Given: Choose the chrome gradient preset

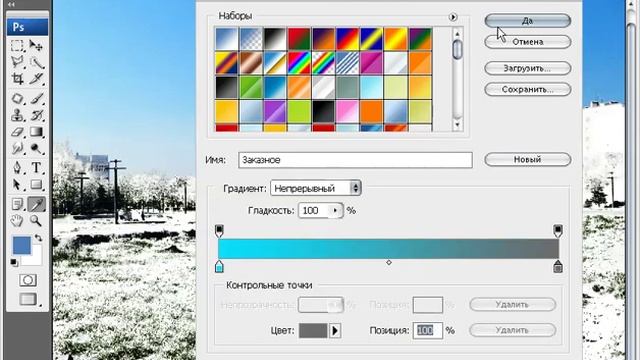Looking at the screenshot, I should [275, 63].
